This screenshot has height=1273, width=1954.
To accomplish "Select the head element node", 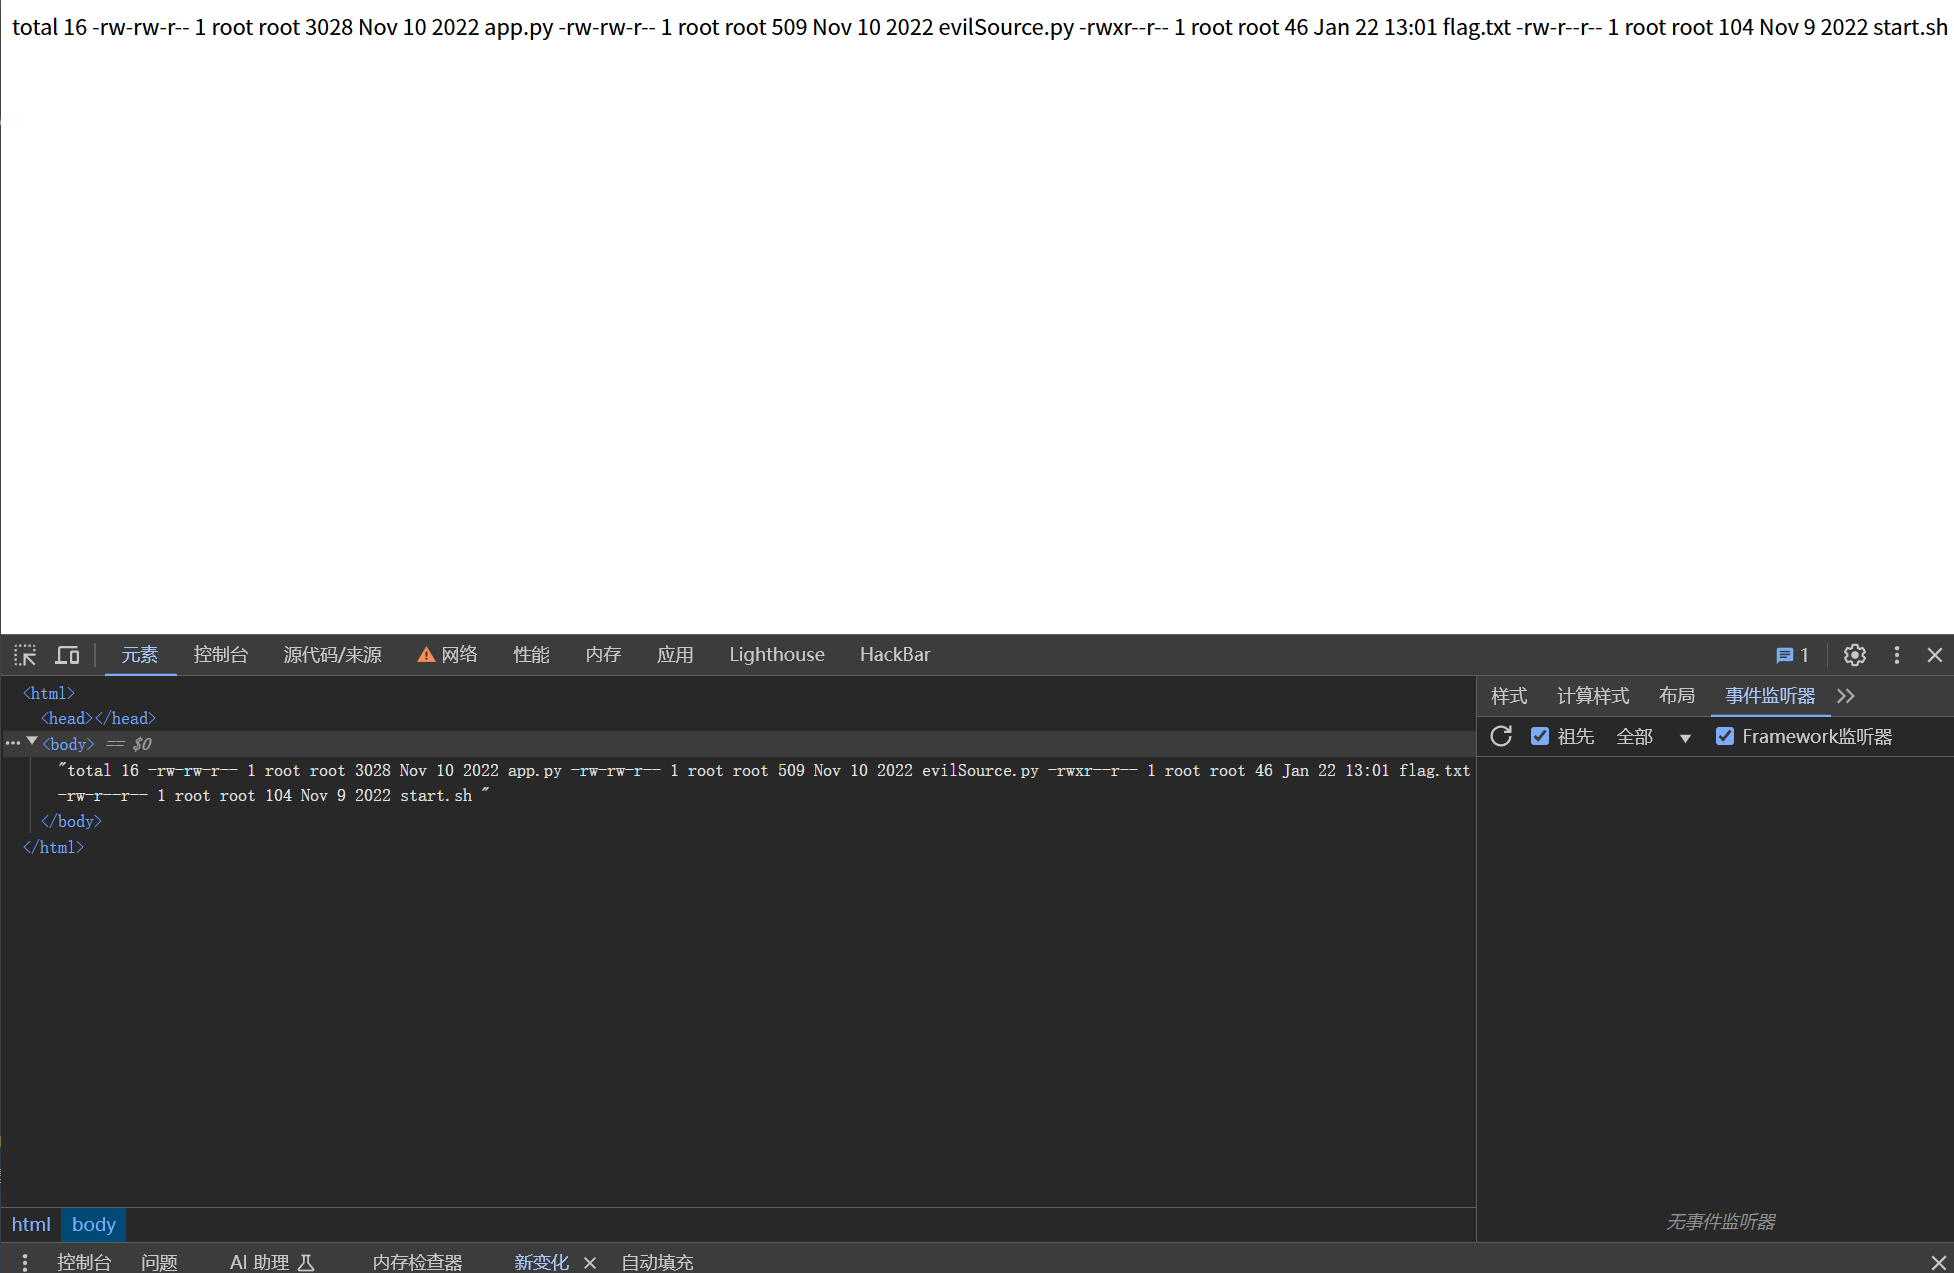I will (98, 718).
